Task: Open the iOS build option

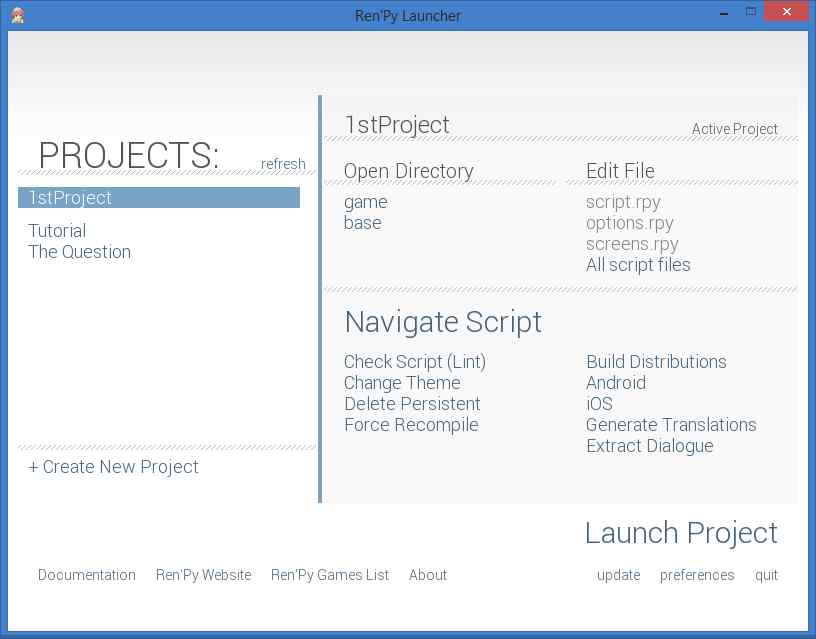Action: pyautogui.click(x=600, y=404)
